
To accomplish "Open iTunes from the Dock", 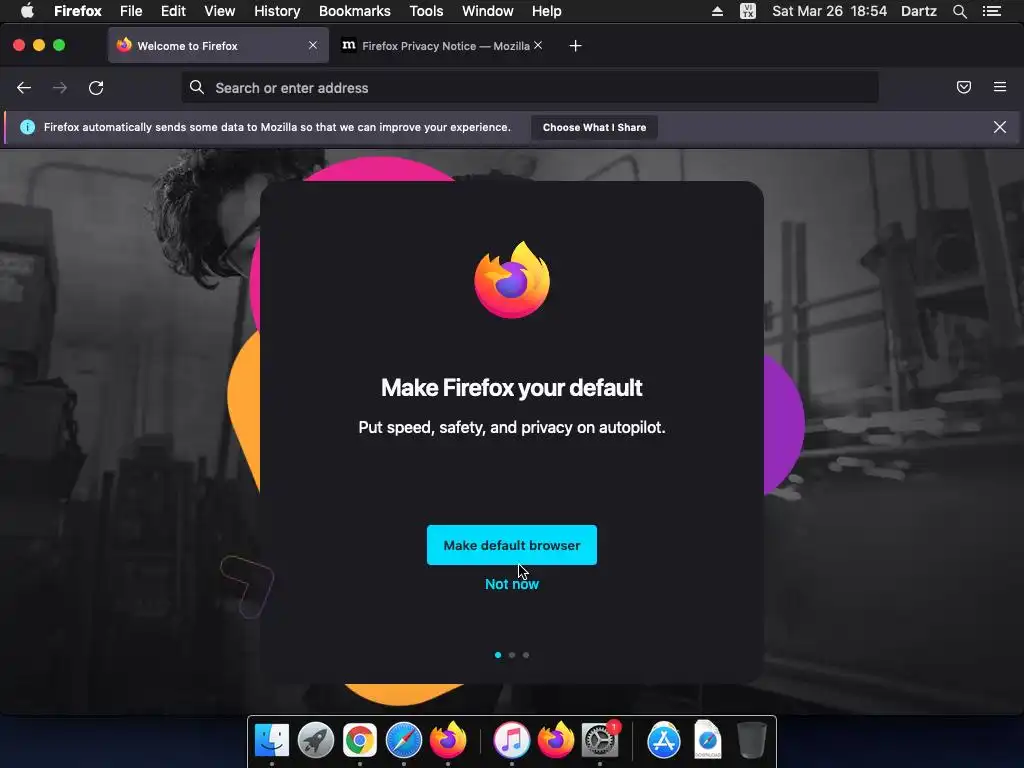I will click(511, 740).
